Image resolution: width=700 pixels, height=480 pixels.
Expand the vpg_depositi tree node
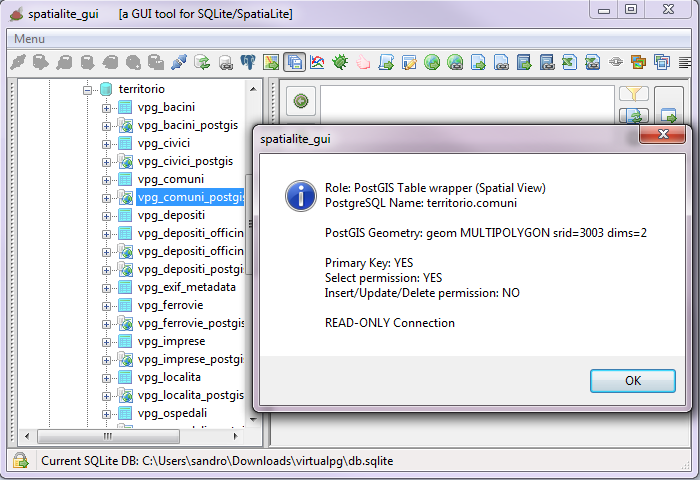click(106, 216)
